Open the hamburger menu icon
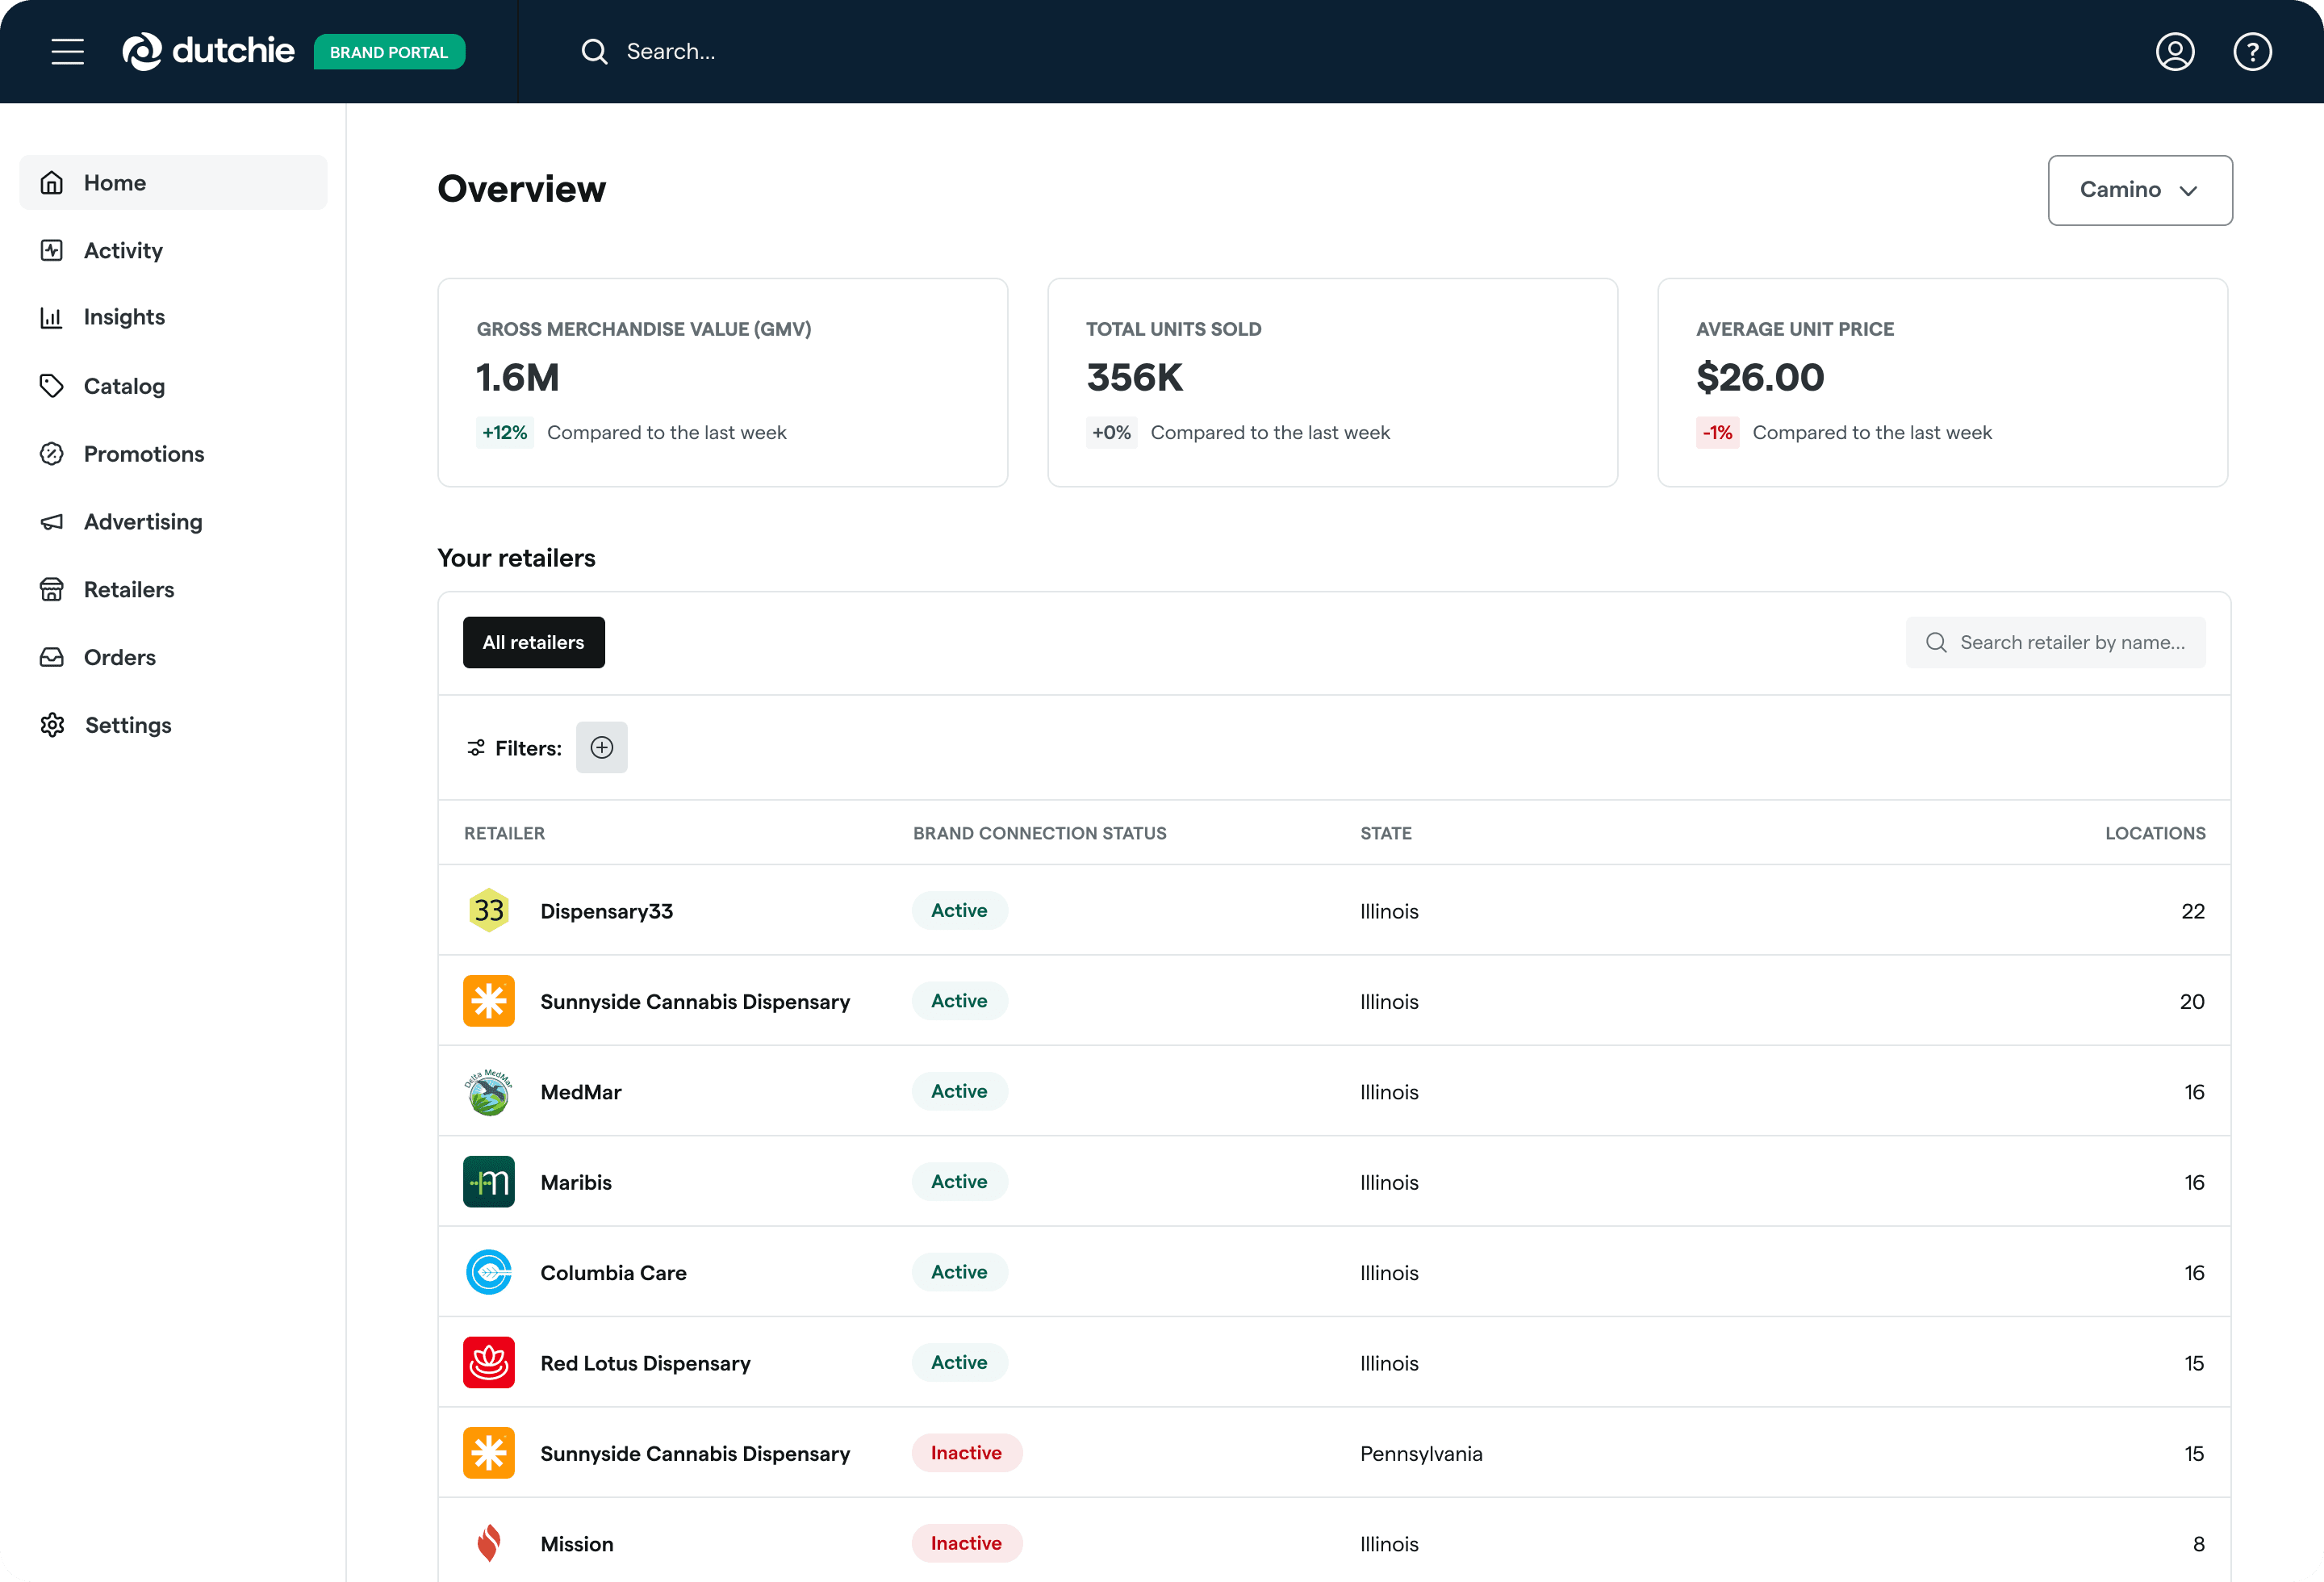The image size is (2324, 1582). (x=68, y=51)
